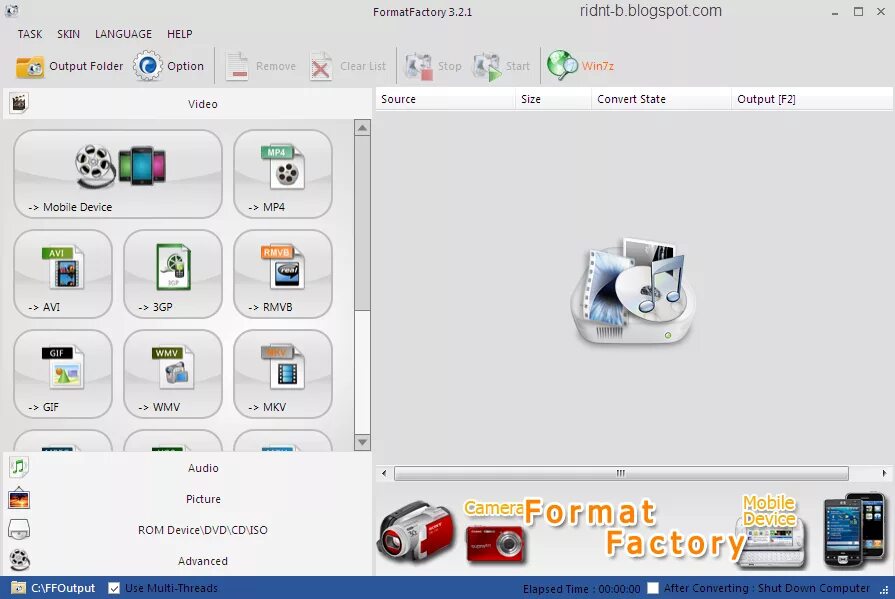The width and height of the screenshot is (895, 599).
Task: Expand the Advanced category panel
Action: pos(188,561)
